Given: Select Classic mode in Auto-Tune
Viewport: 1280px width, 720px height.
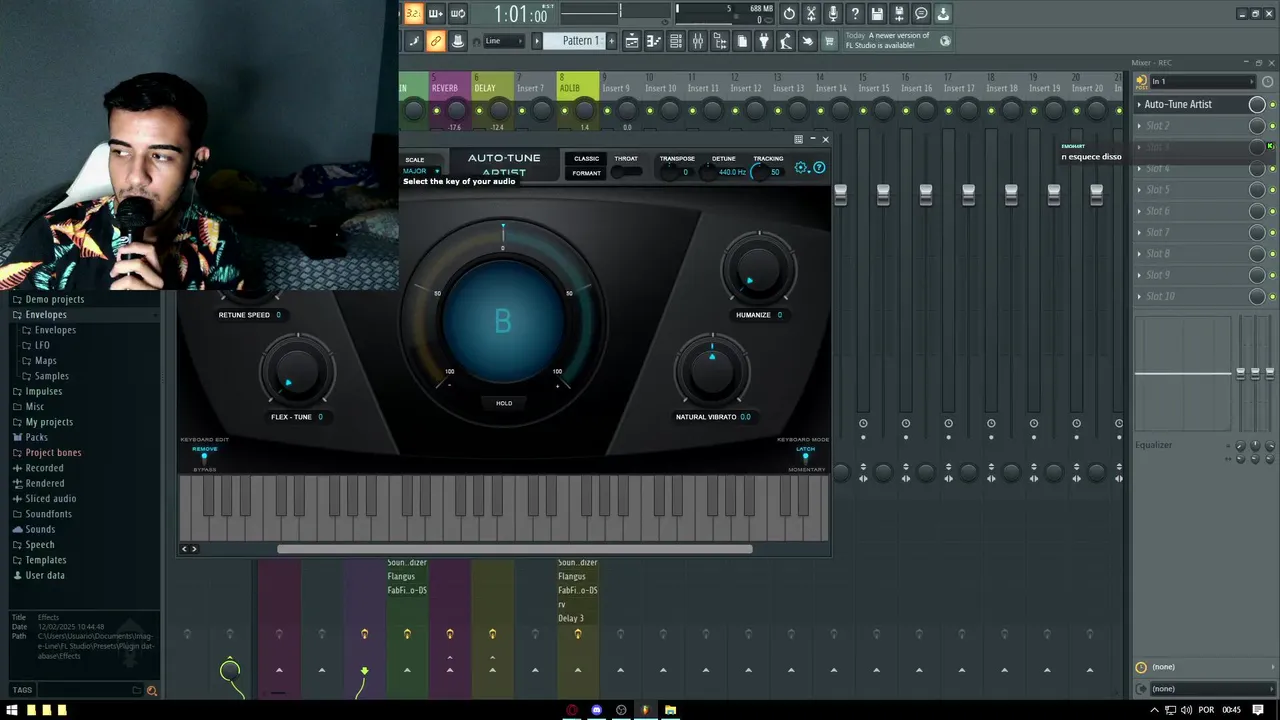Looking at the screenshot, I should tap(586, 158).
